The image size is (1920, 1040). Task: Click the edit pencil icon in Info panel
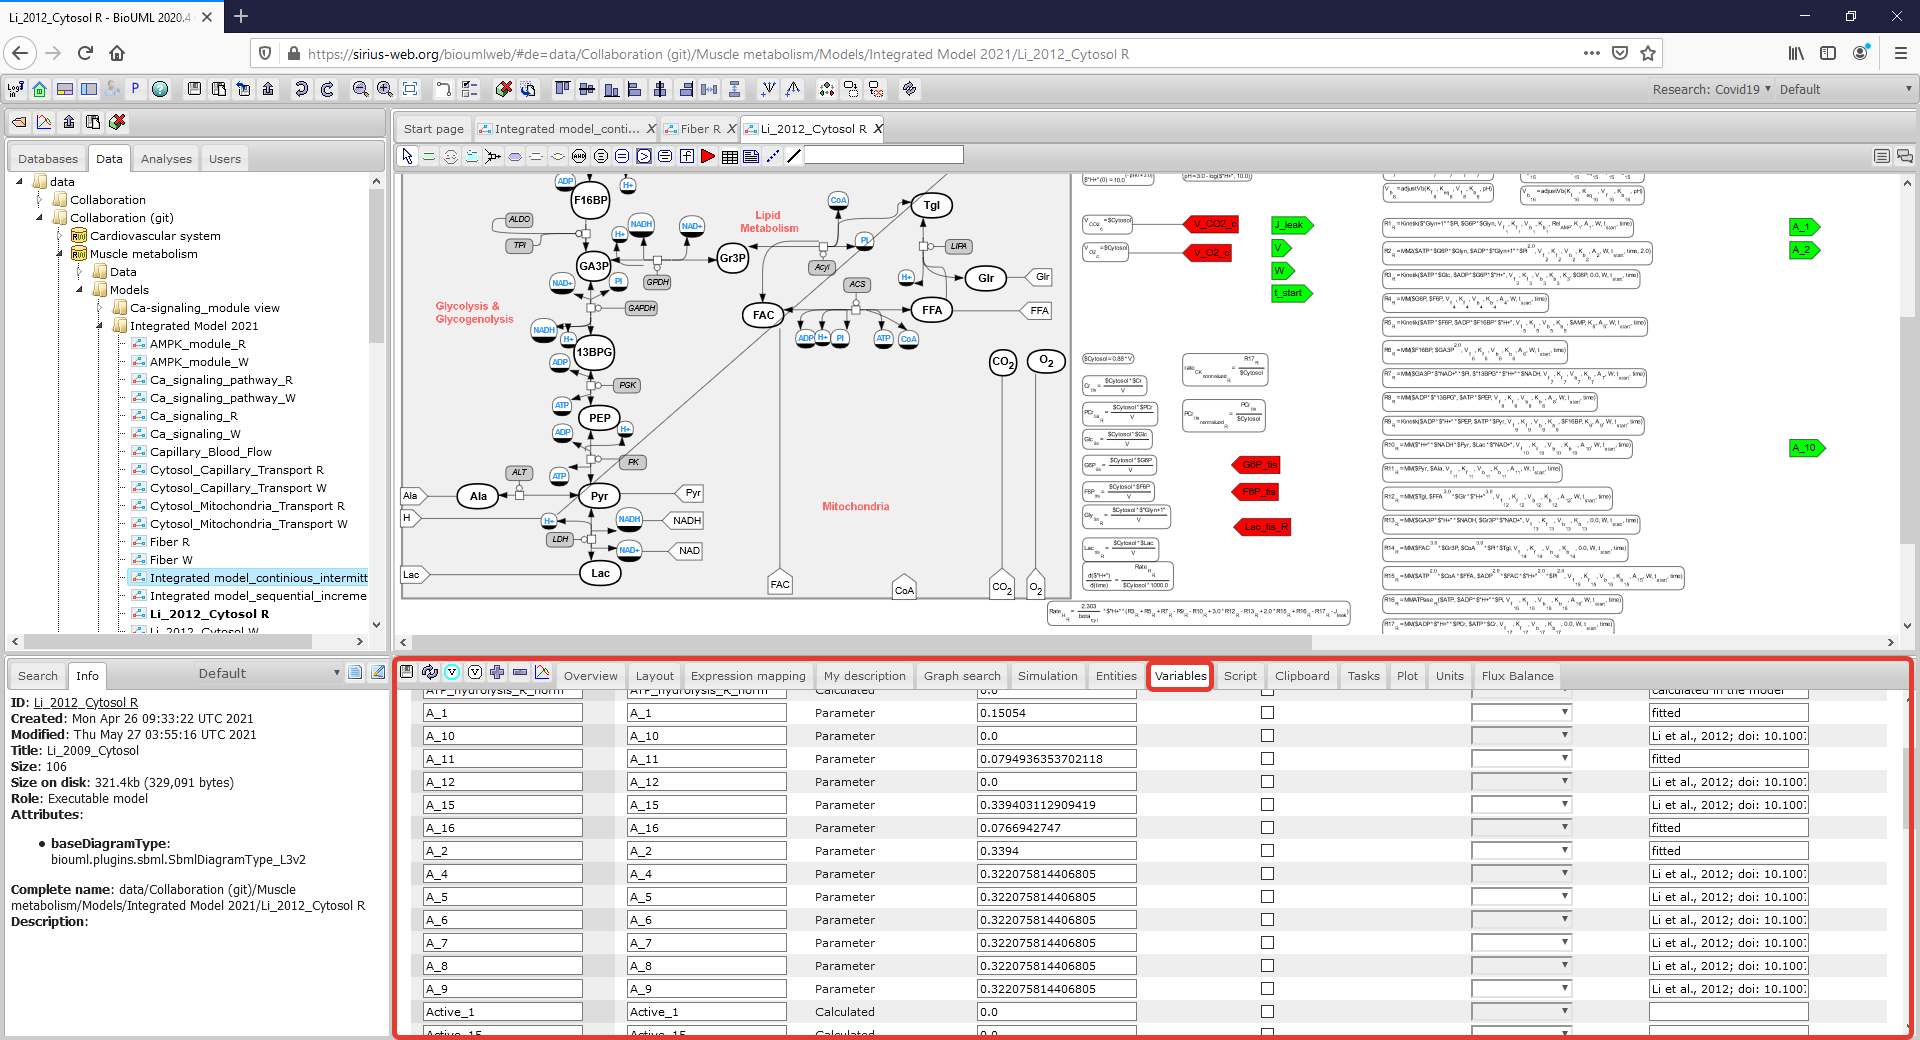pyautogui.click(x=378, y=673)
